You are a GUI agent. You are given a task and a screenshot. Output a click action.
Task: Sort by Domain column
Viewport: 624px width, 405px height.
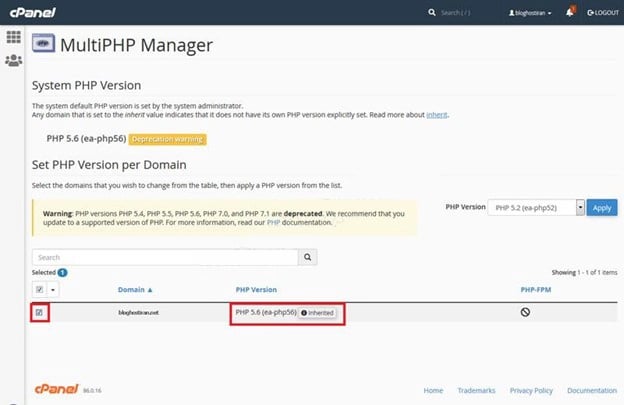coord(135,290)
